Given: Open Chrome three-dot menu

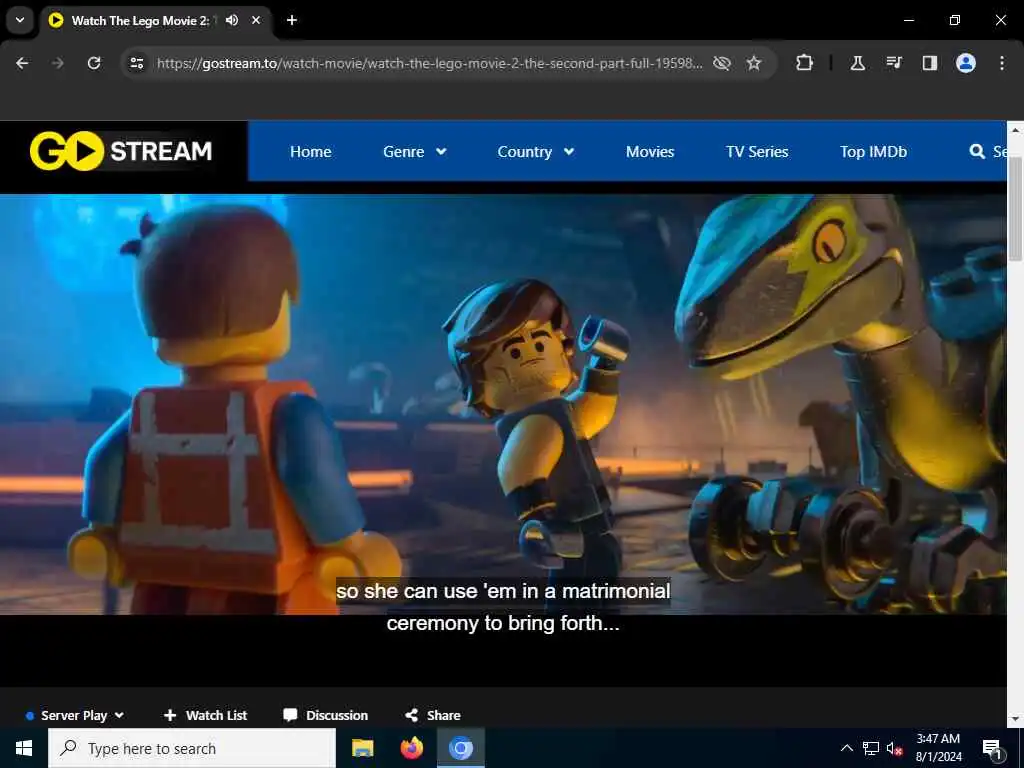Looking at the screenshot, I should (x=1002, y=63).
